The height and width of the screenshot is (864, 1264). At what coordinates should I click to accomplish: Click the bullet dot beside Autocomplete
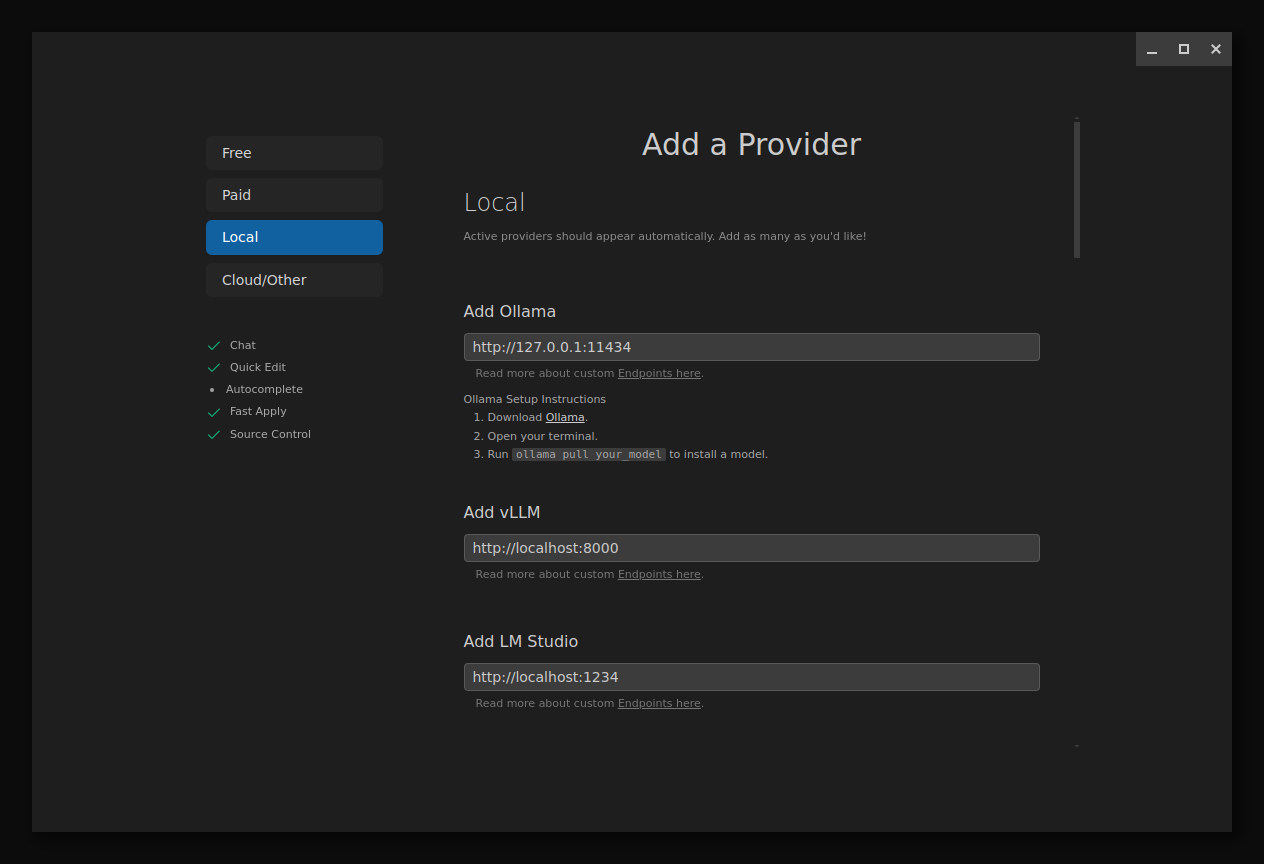coord(212,389)
